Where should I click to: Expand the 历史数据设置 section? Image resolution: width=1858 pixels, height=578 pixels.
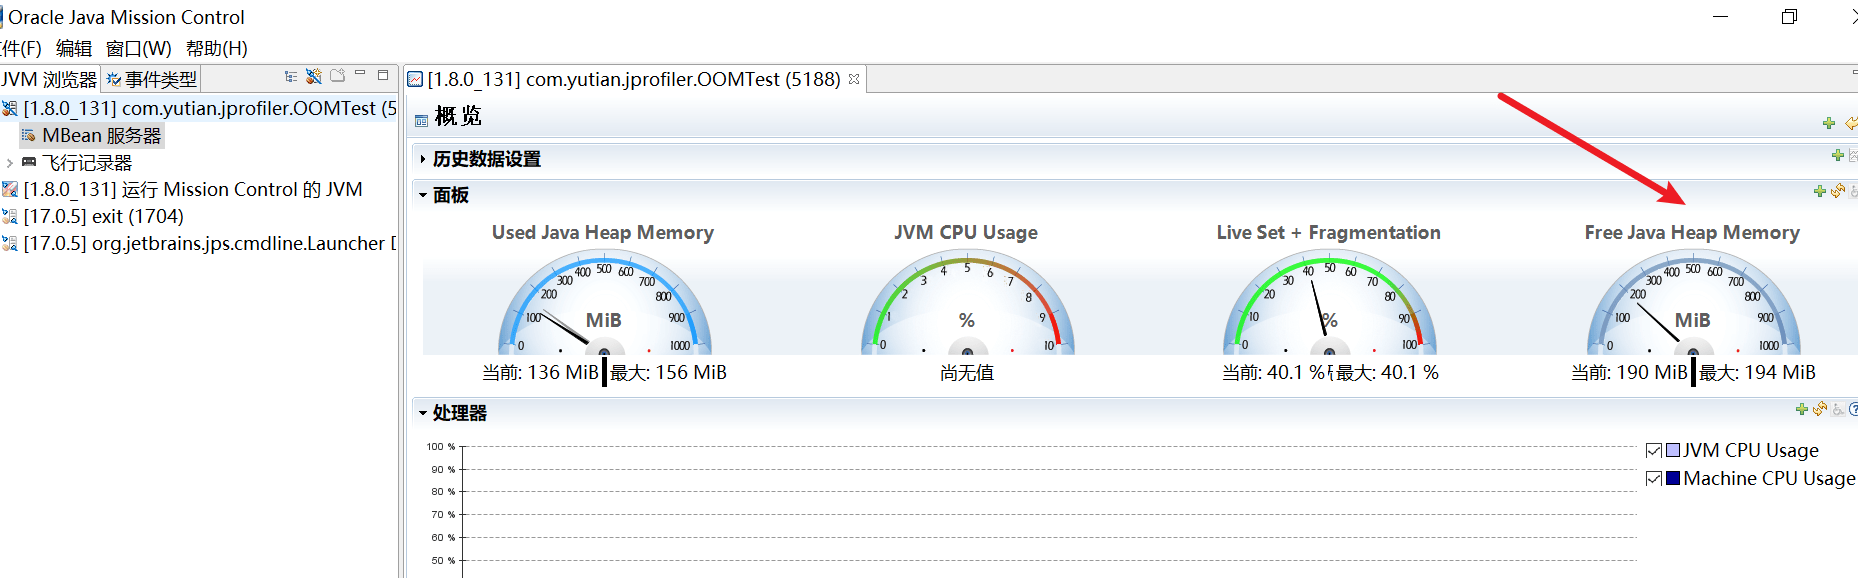[423, 159]
